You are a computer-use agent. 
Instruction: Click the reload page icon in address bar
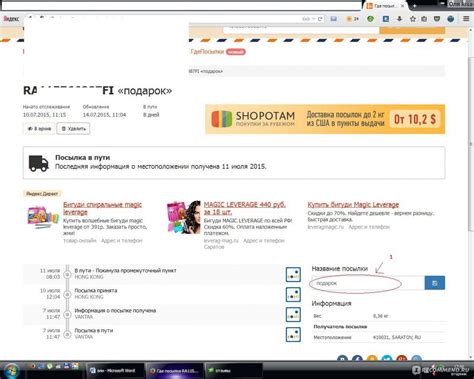(x=320, y=19)
